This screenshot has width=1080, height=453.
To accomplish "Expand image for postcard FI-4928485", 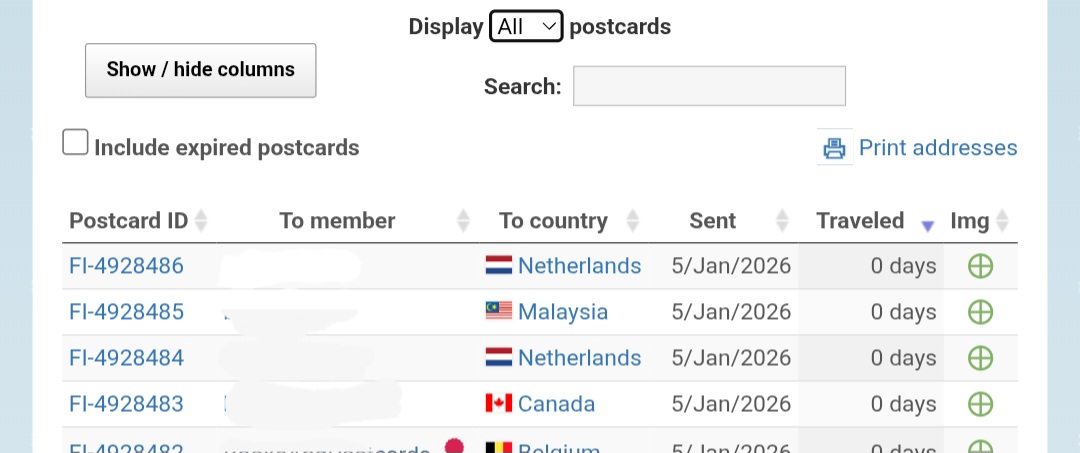I will coord(980,312).
